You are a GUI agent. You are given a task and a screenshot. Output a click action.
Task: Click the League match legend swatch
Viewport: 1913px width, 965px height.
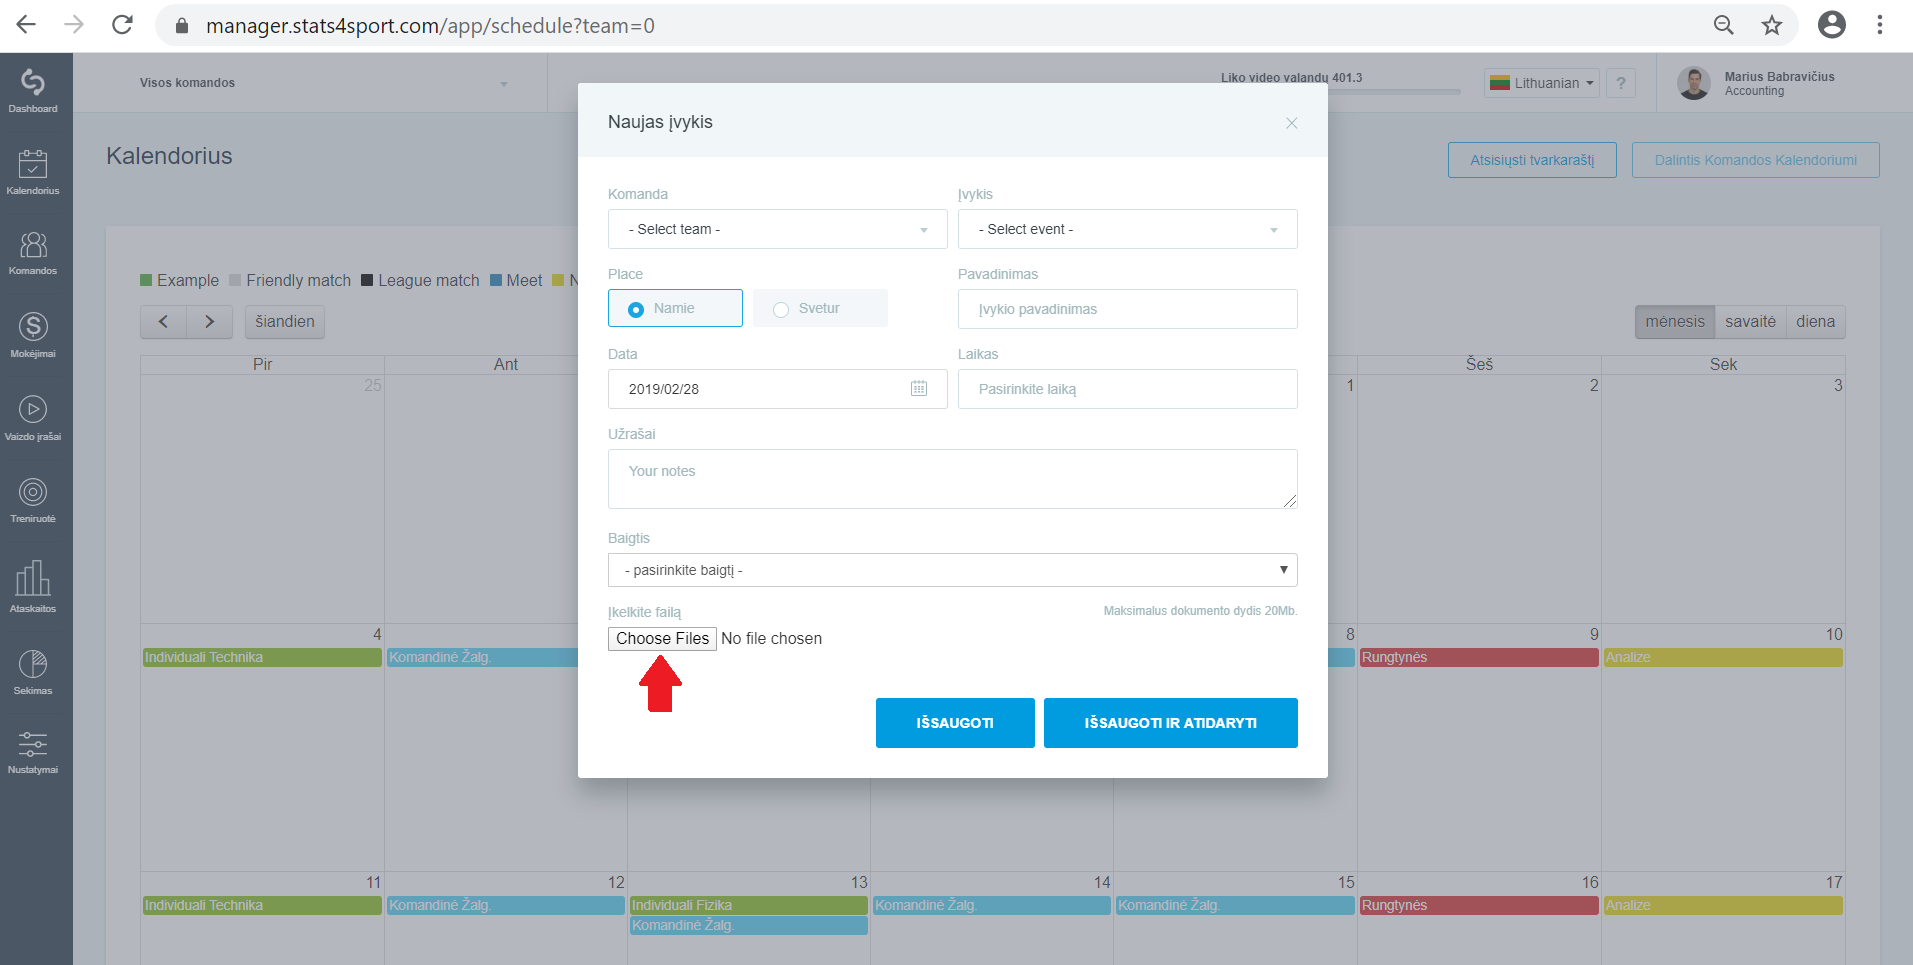tap(367, 281)
